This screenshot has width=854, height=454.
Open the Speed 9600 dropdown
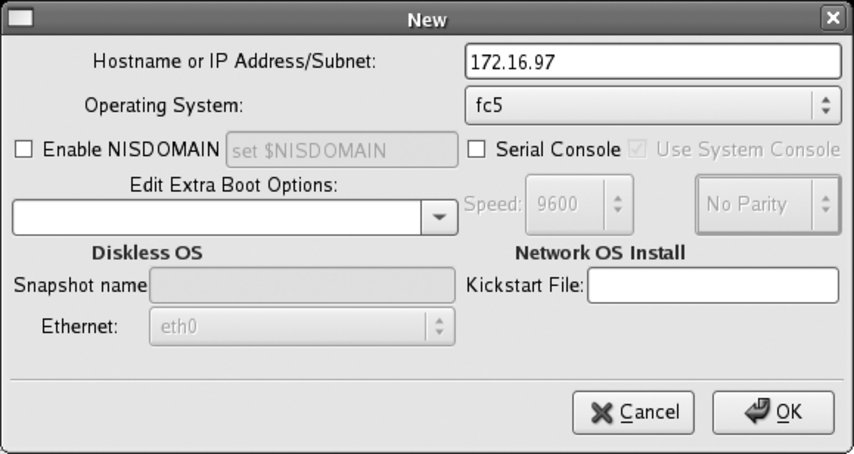point(579,204)
